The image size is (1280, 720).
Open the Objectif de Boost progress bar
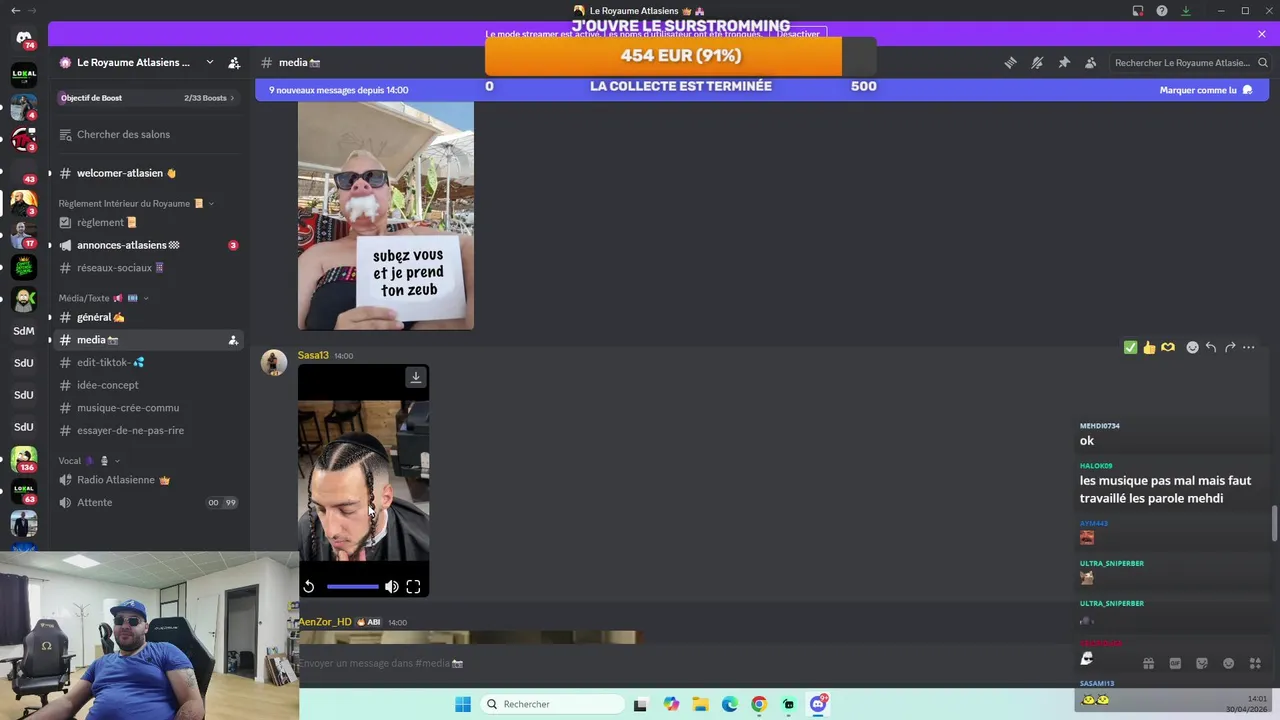[148, 98]
